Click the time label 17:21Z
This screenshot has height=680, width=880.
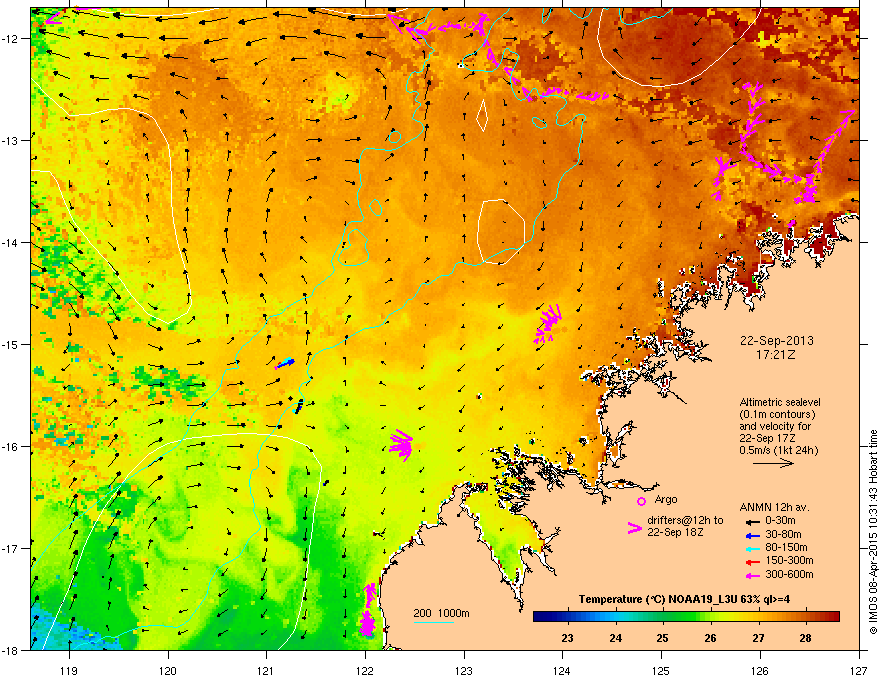click(x=776, y=355)
